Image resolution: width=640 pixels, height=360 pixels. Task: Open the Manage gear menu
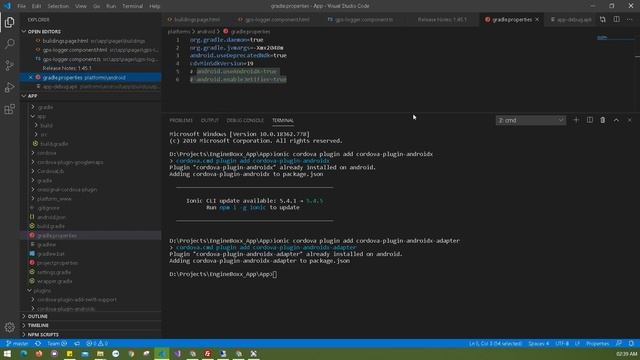(x=9, y=327)
